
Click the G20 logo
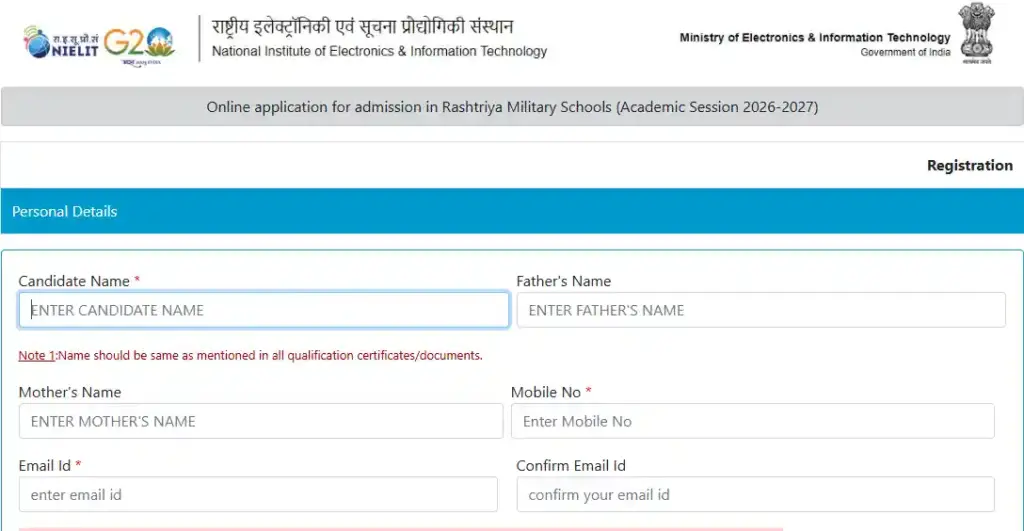[140, 42]
